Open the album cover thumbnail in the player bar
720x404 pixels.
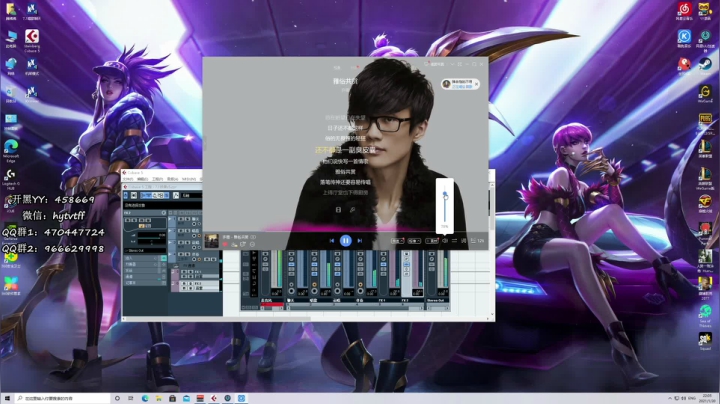(212, 241)
